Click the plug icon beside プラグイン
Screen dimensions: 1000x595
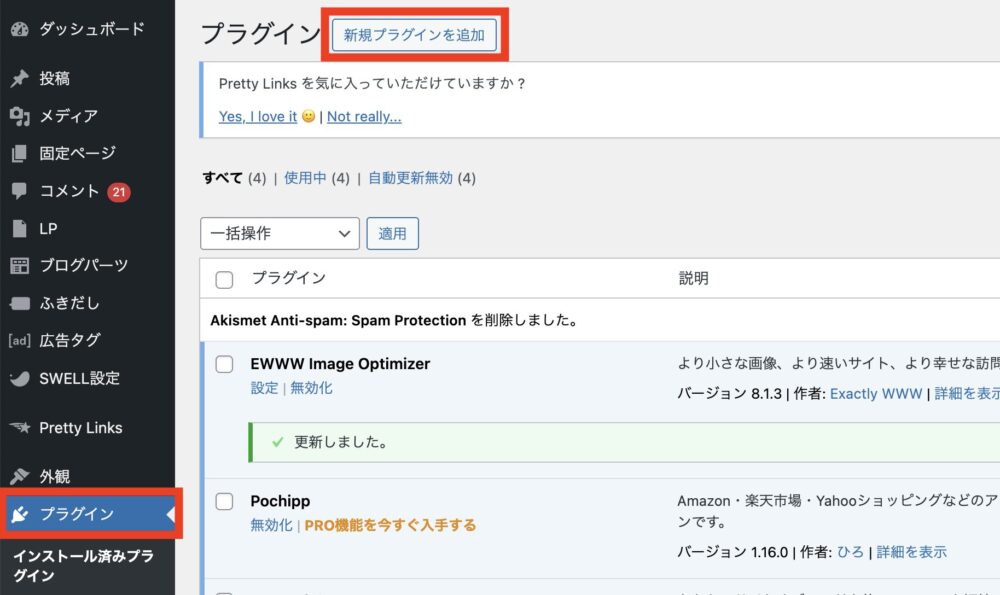tap(20, 514)
